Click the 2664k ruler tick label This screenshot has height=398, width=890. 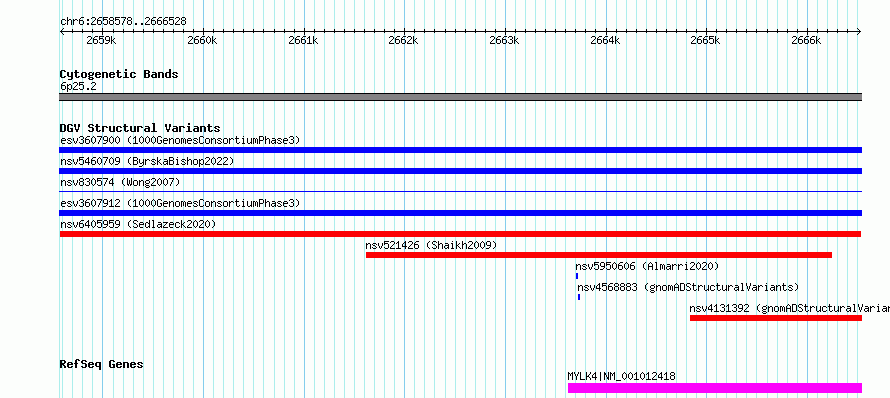tap(606, 41)
